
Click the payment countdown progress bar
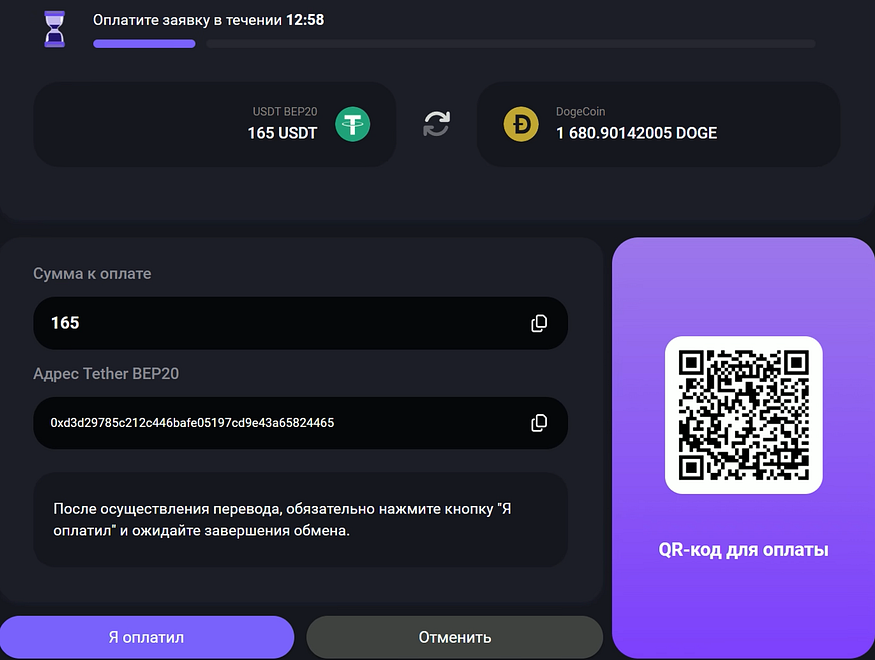click(454, 44)
